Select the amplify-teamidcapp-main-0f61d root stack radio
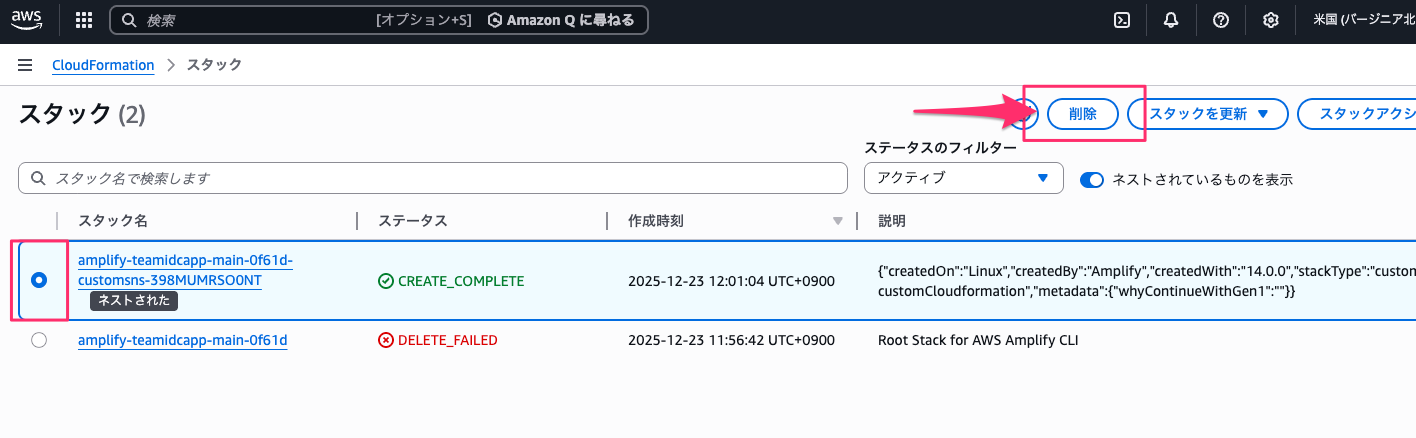The height and width of the screenshot is (438, 1416). pos(39,340)
